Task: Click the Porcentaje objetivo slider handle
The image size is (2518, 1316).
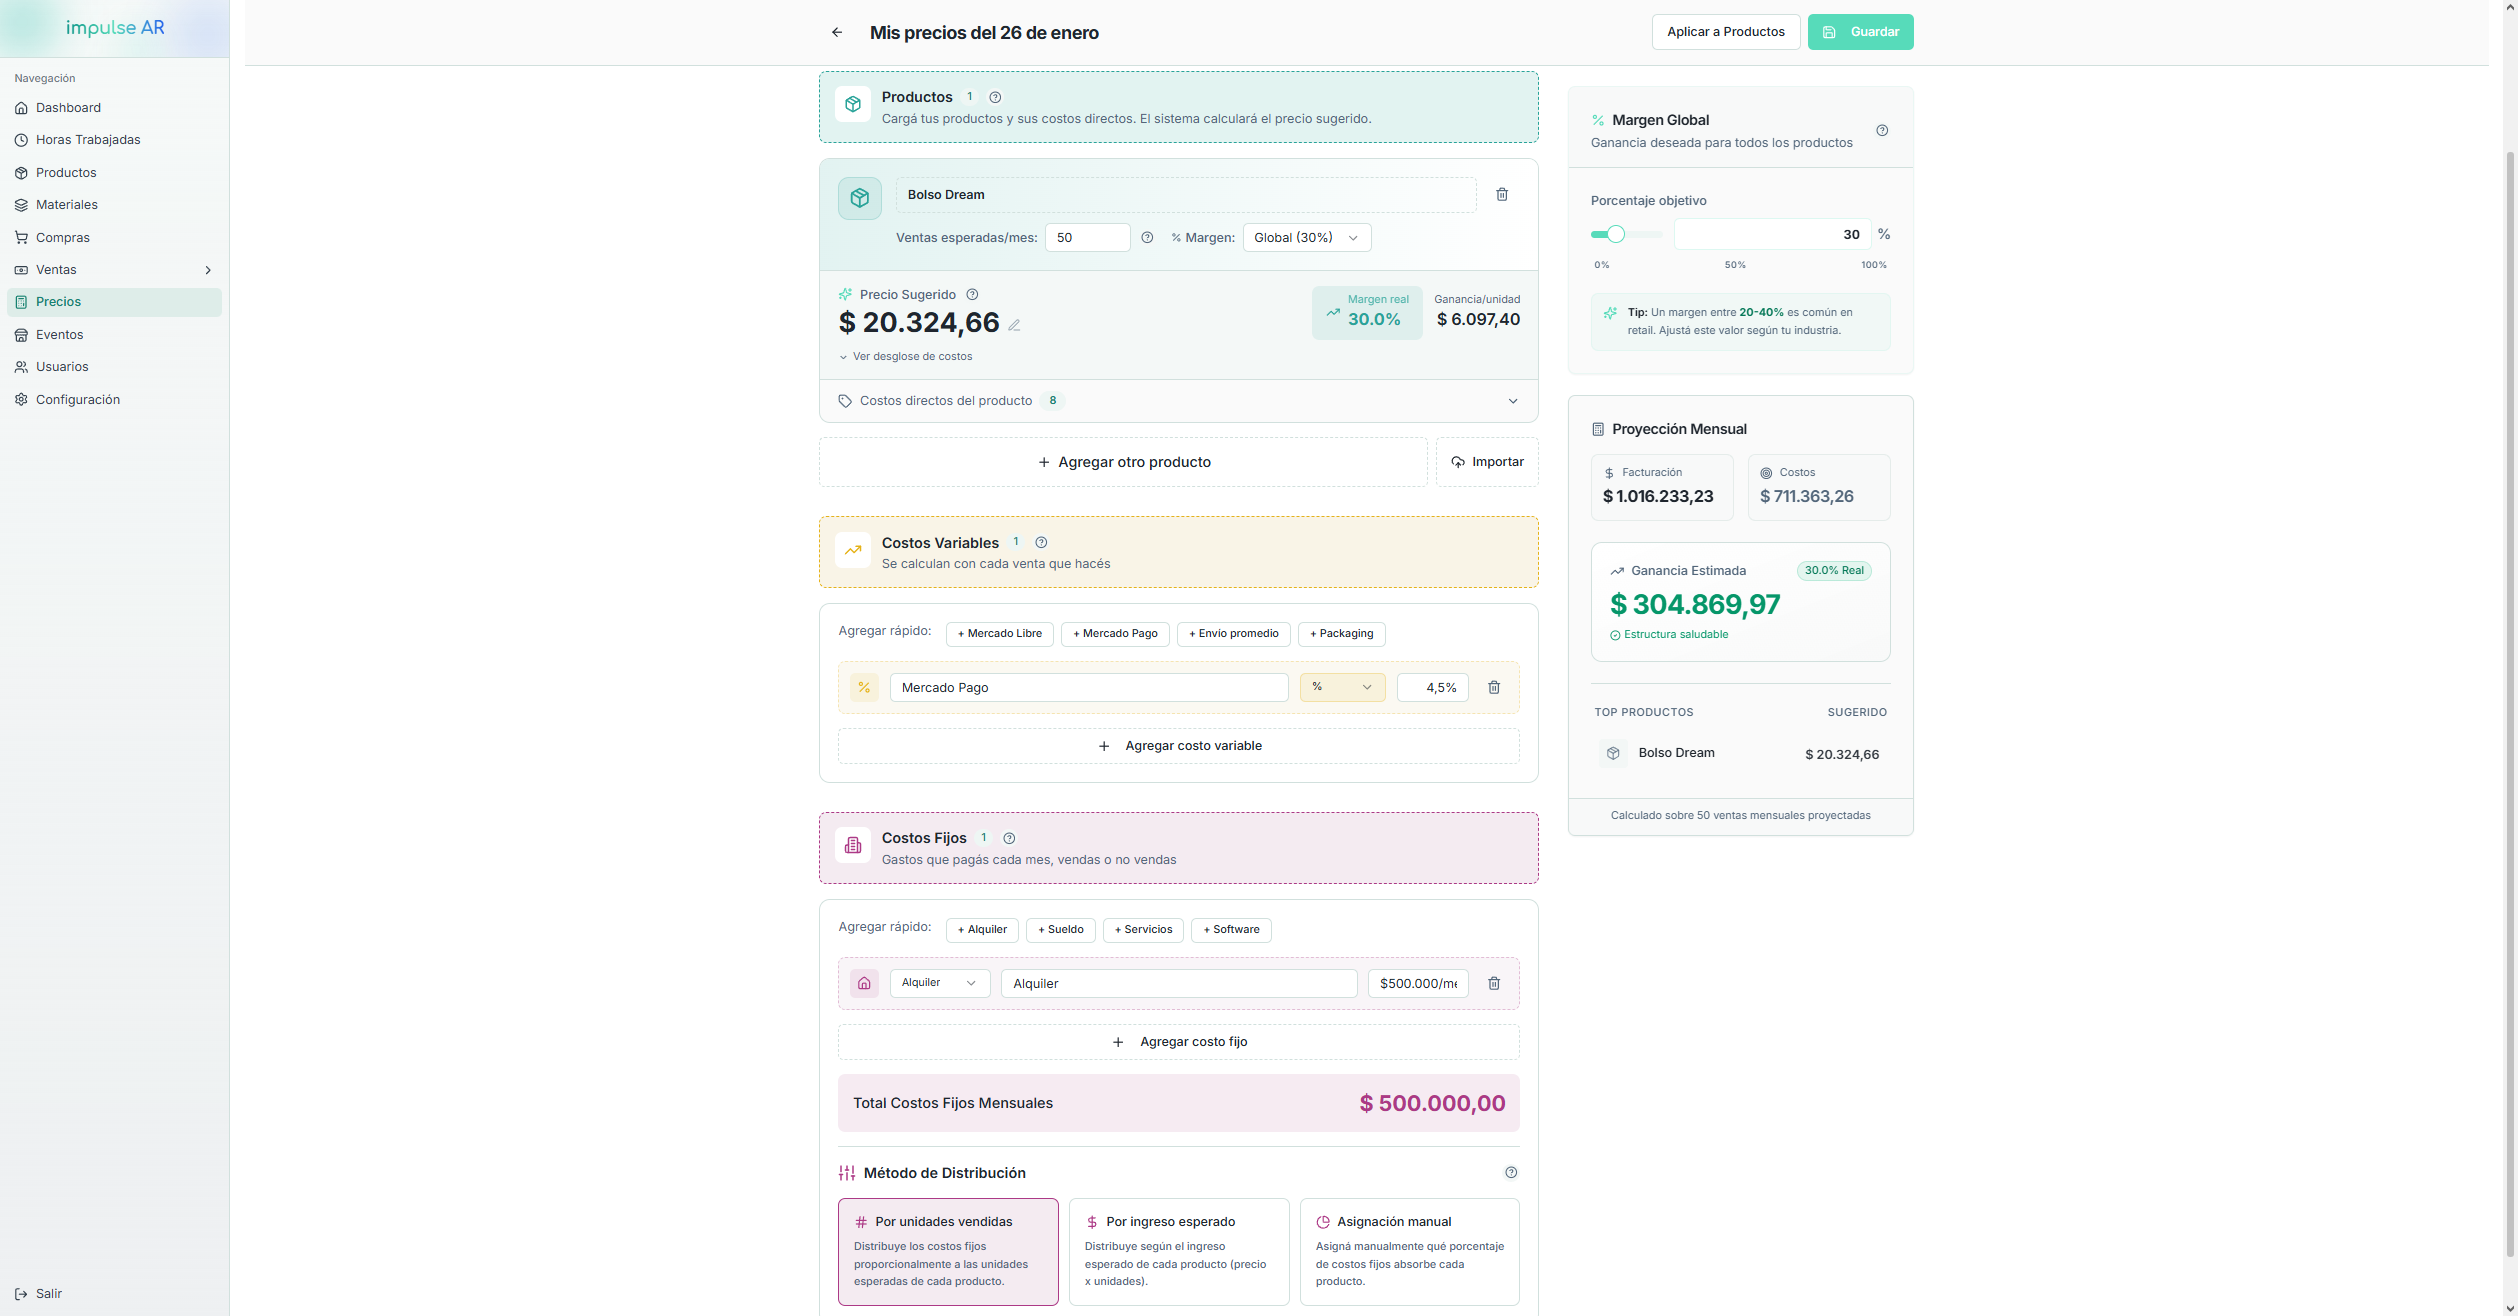Action: click(x=1615, y=234)
